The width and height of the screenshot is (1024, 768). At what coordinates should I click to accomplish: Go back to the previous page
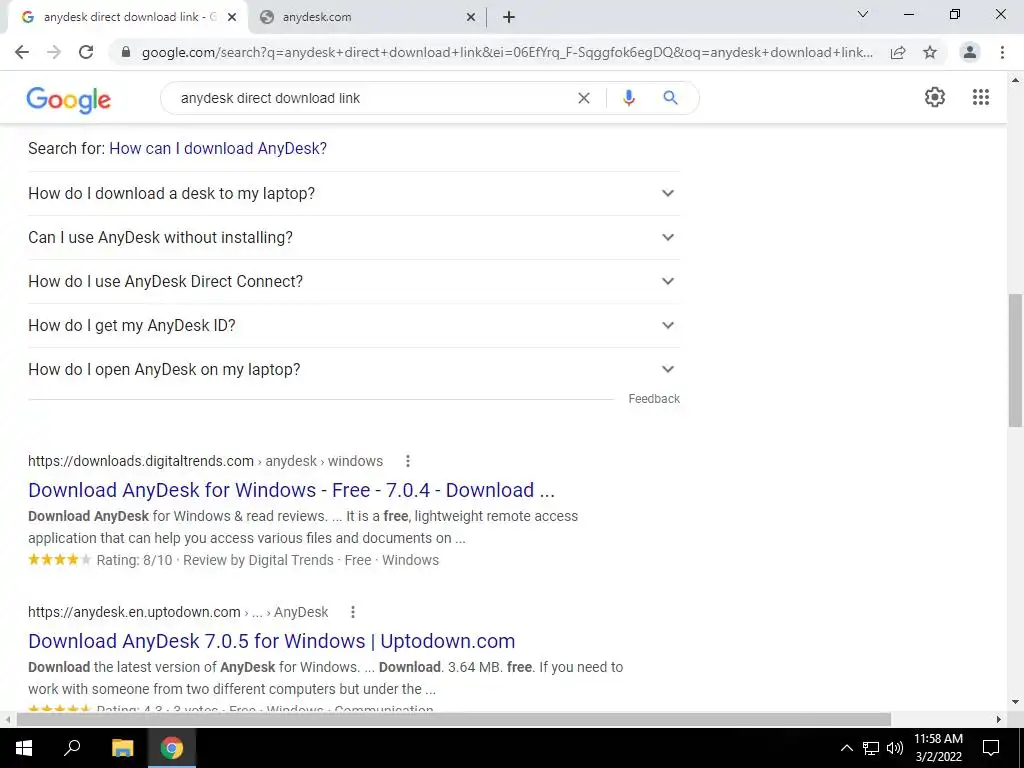(x=22, y=52)
